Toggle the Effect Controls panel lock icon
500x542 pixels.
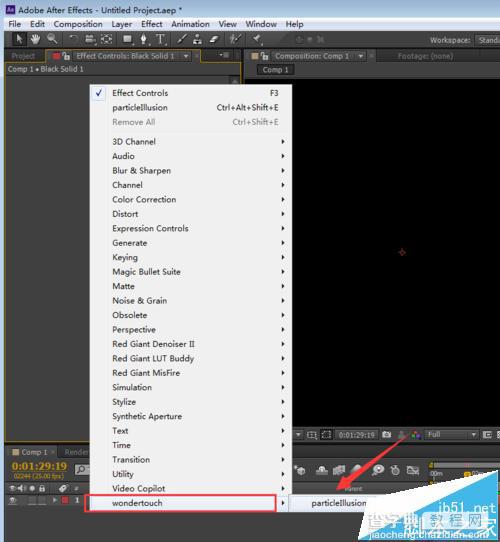[x=66, y=56]
